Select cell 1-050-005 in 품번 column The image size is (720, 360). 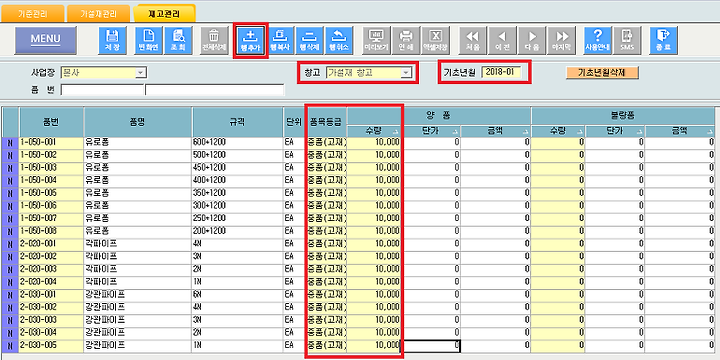51,193
